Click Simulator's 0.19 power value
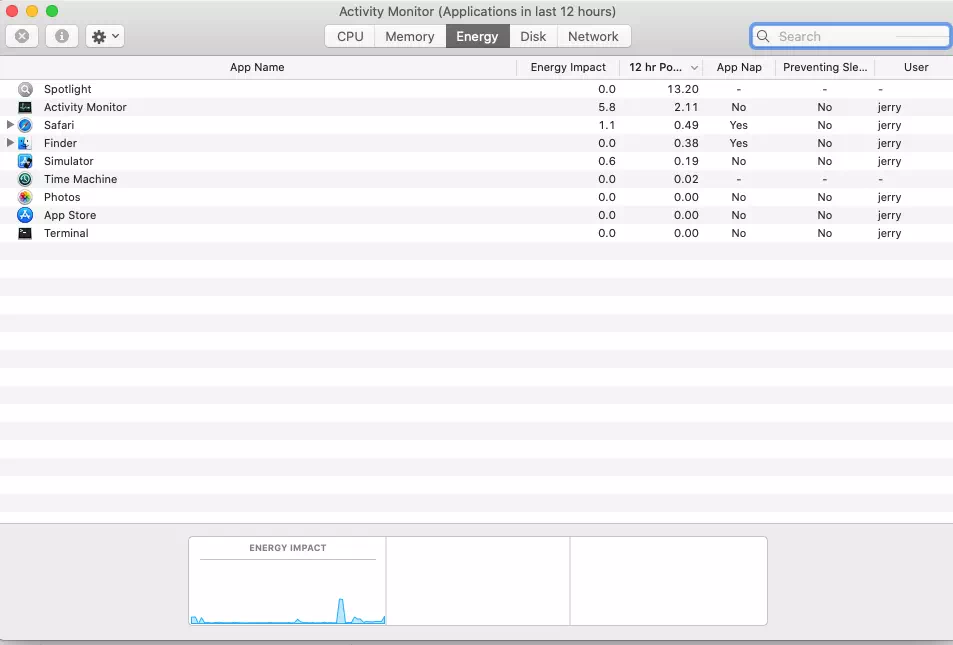The image size is (953, 645). [686, 161]
